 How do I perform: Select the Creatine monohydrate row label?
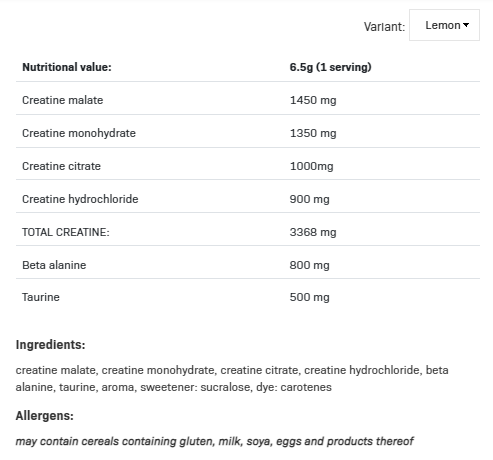pos(79,133)
